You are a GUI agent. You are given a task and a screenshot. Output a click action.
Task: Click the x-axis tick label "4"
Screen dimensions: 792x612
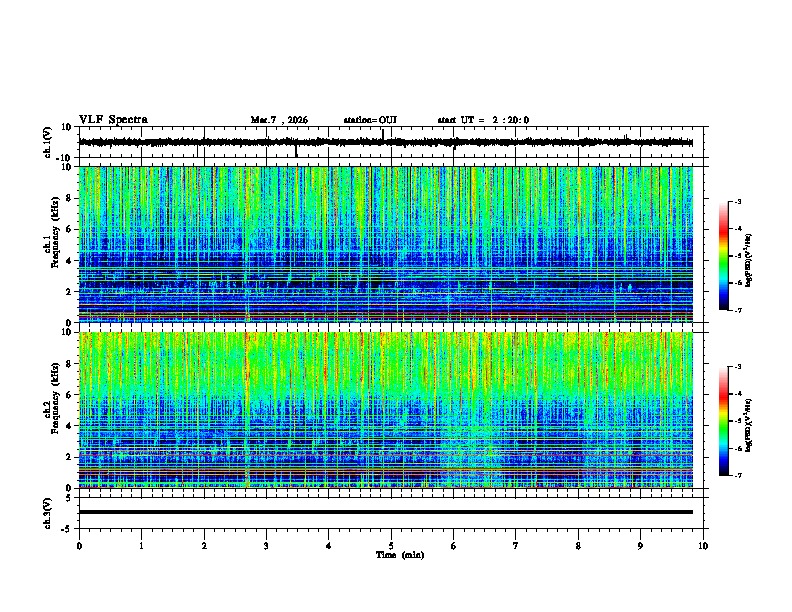(329, 546)
